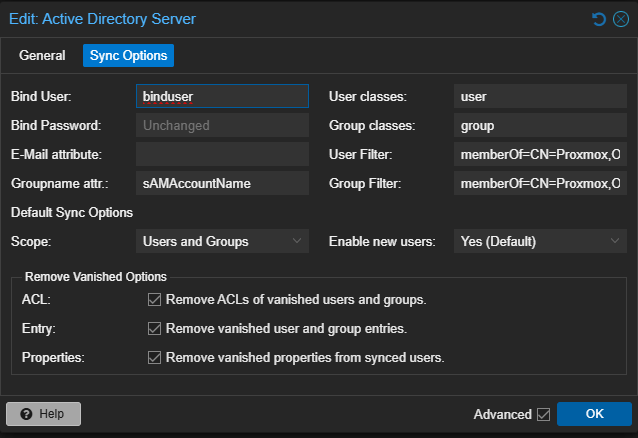Click the Group Filter text box

click(x=540, y=184)
